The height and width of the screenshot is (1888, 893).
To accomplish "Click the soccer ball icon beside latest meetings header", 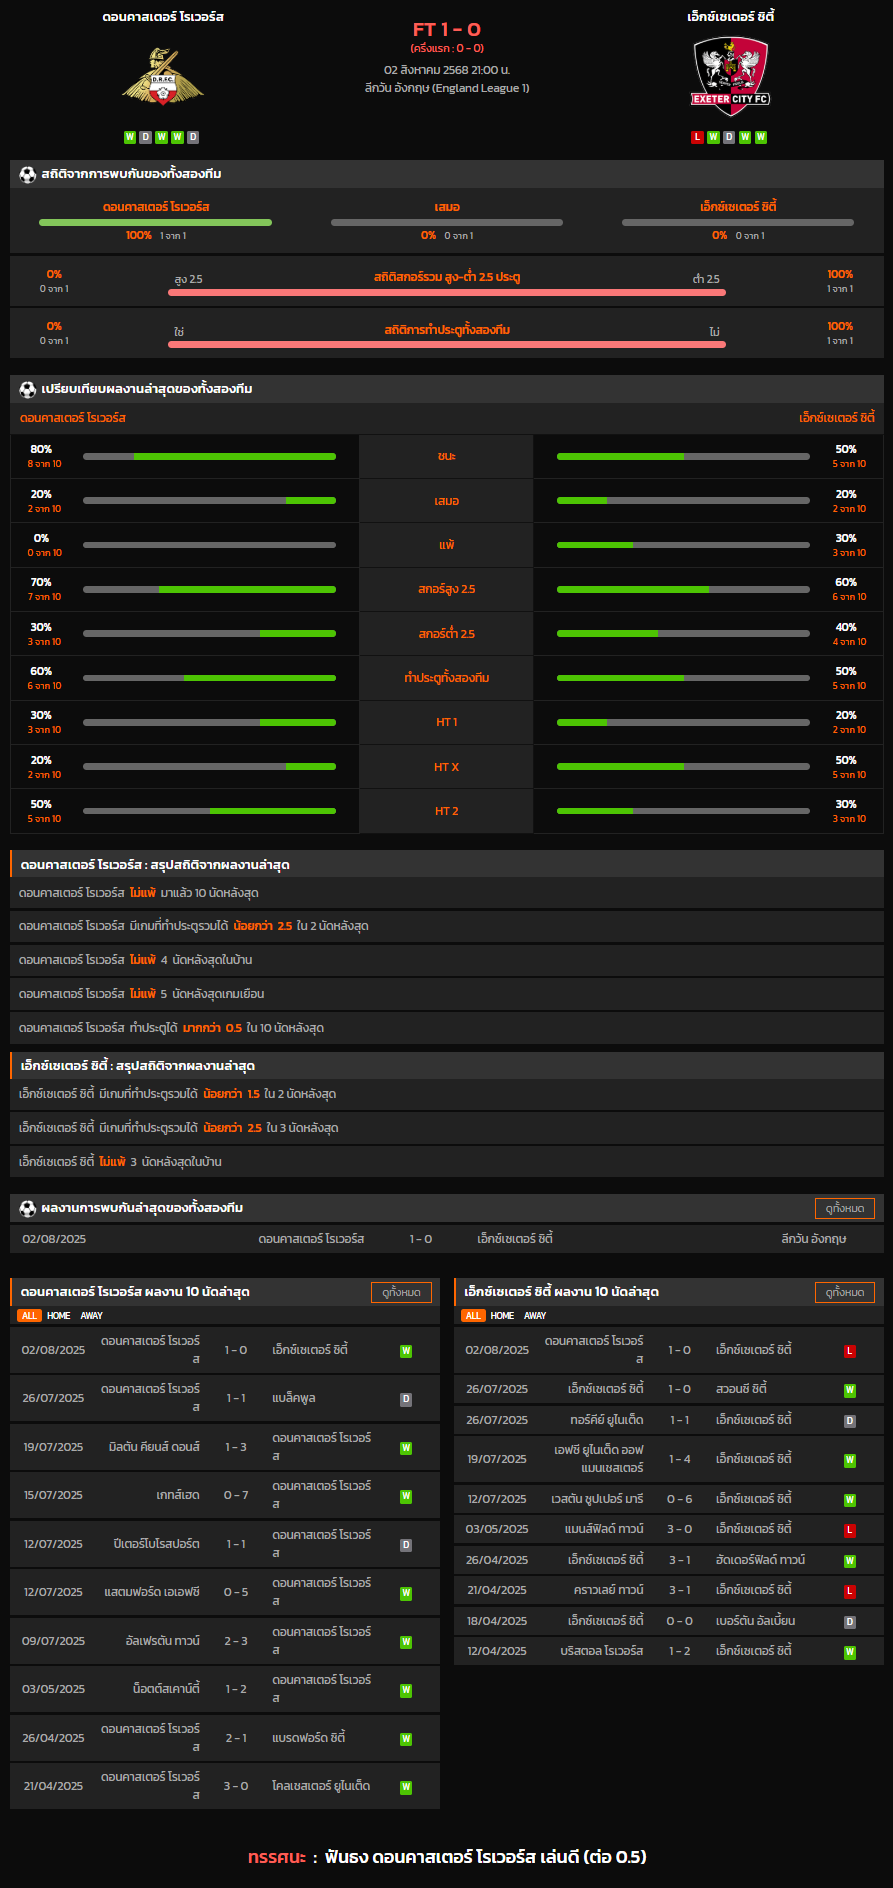I will (x=28, y=1208).
